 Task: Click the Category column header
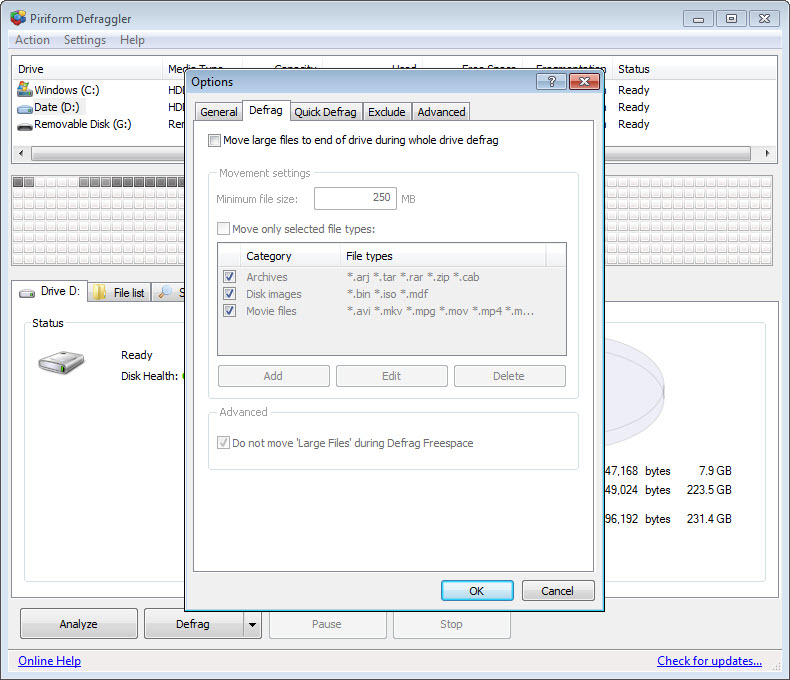pos(290,256)
